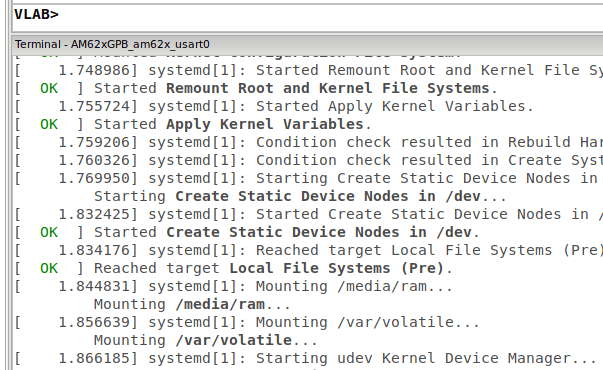Viewport: 603px width, 370px height.
Task: Click the bold 'Mounting /media/ram...' line
Action: pos(192,305)
